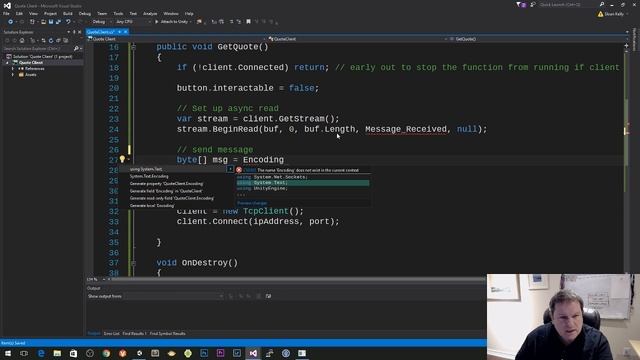The image size is (640, 360).
Task: Open the Debug menu
Action: click(x=84, y=13)
